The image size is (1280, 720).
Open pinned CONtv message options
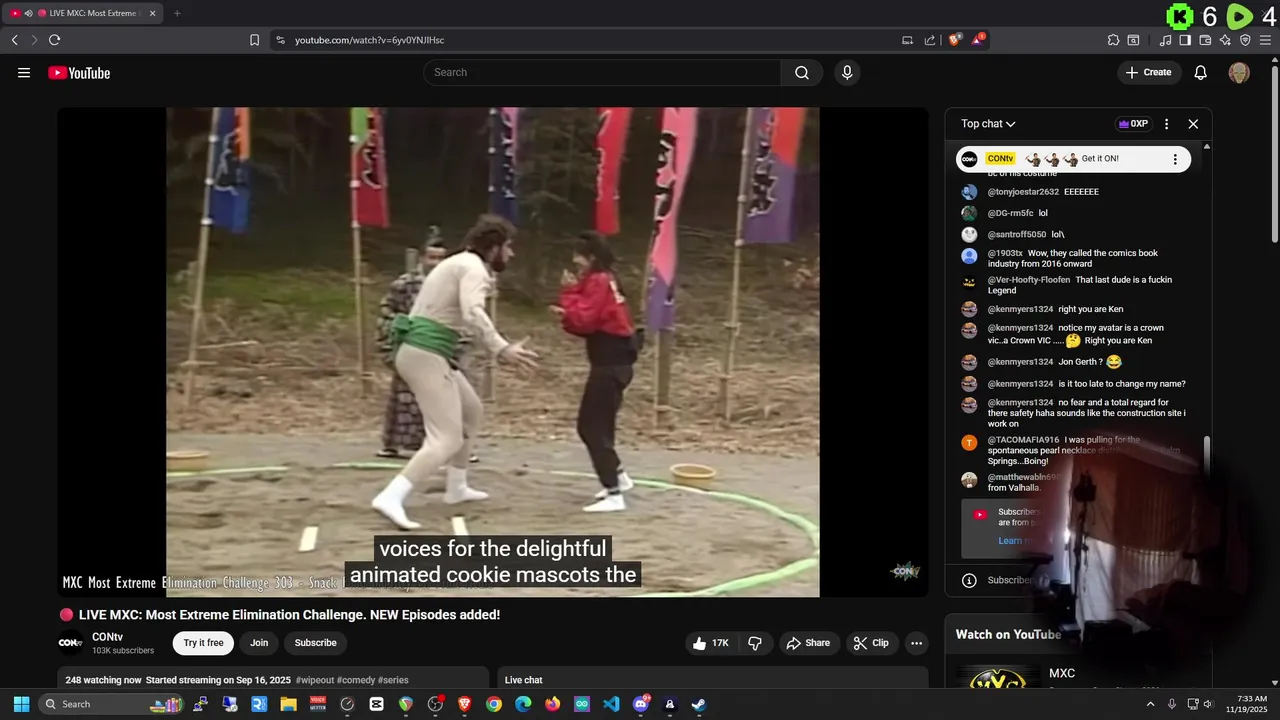pyautogui.click(x=1175, y=159)
